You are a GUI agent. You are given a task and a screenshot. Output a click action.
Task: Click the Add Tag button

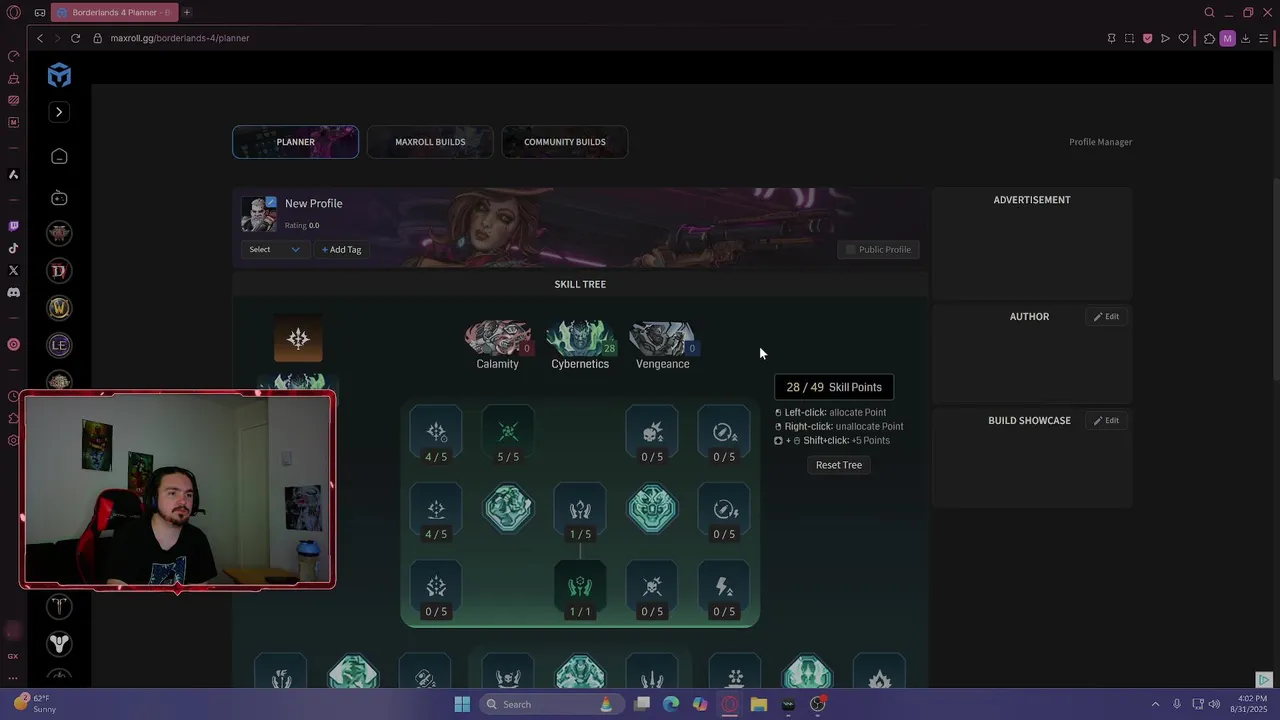[x=342, y=249]
